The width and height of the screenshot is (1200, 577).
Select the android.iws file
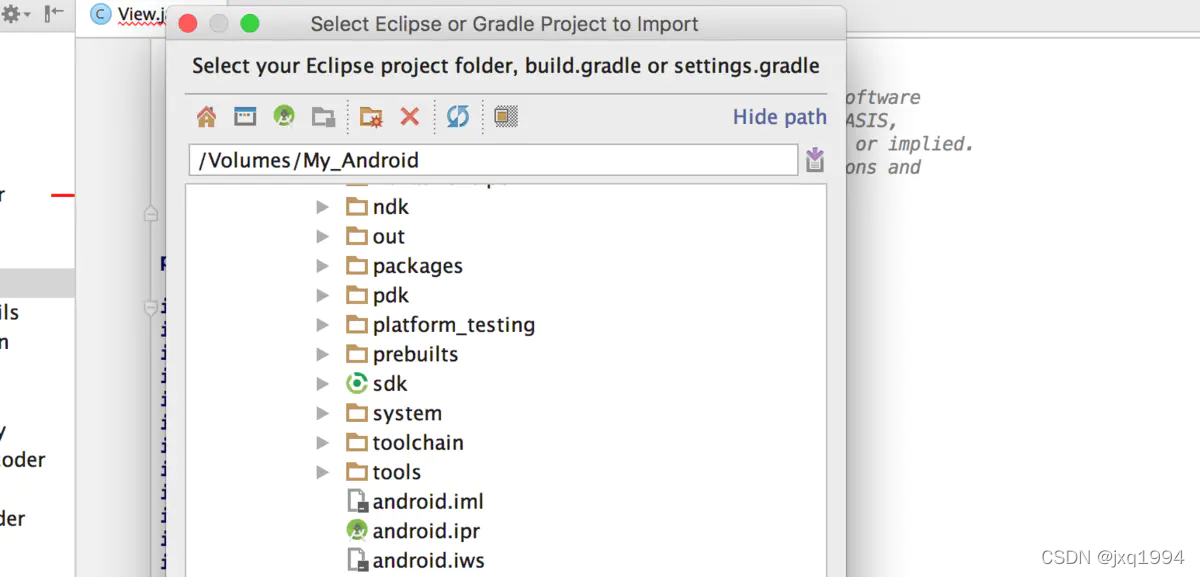click(429, 561)
